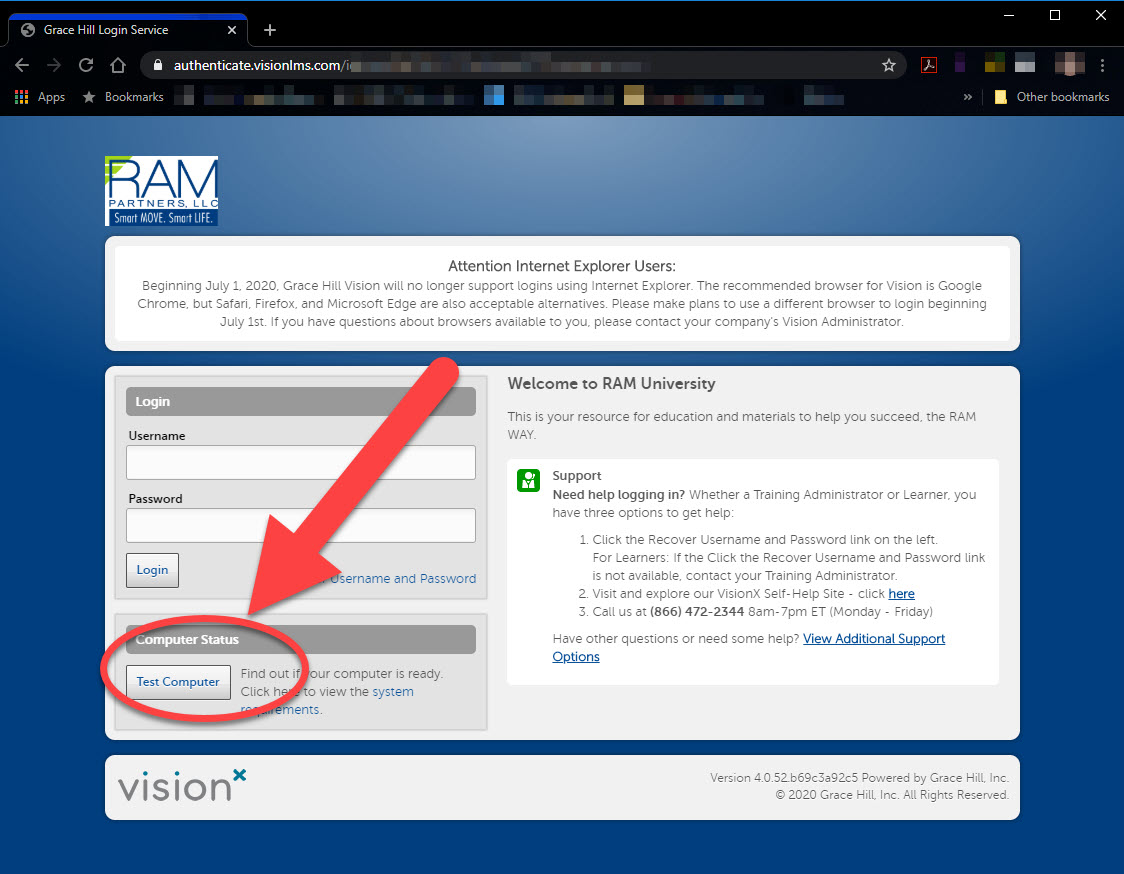Image resolution: width=1124 pixels, height=874 pixels.
Task: Click the Test Computer button
Action: point(178,682)
